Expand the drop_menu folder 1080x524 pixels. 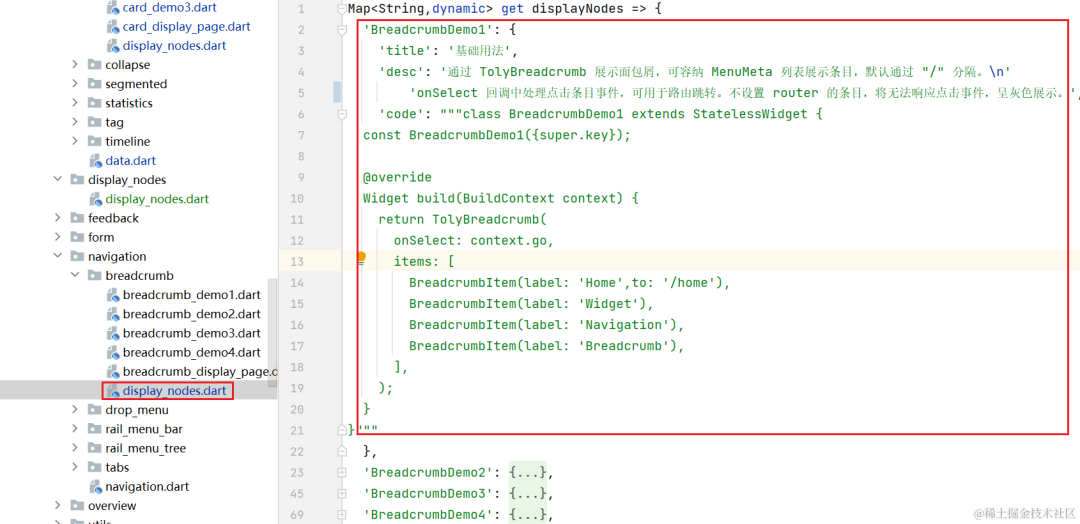click(x=75, y=410)
